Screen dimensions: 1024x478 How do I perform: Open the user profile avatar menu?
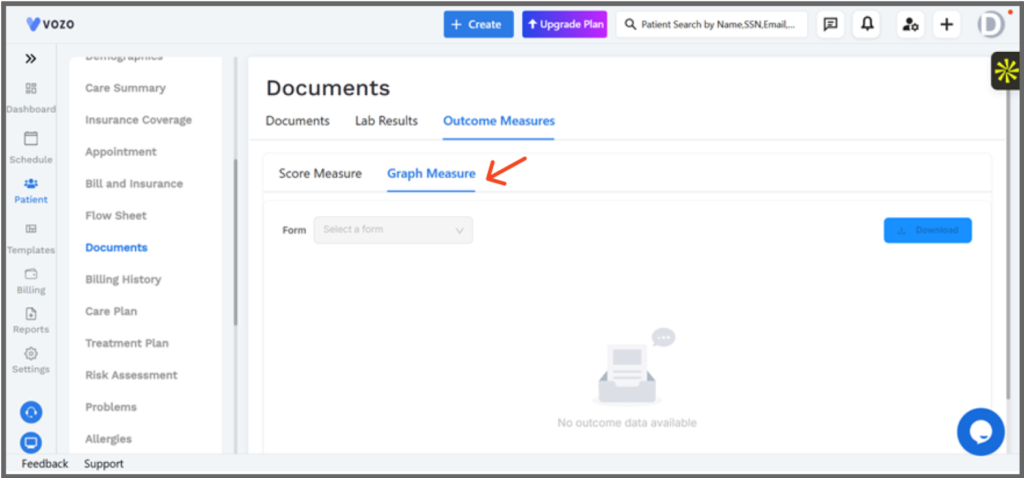991,25
